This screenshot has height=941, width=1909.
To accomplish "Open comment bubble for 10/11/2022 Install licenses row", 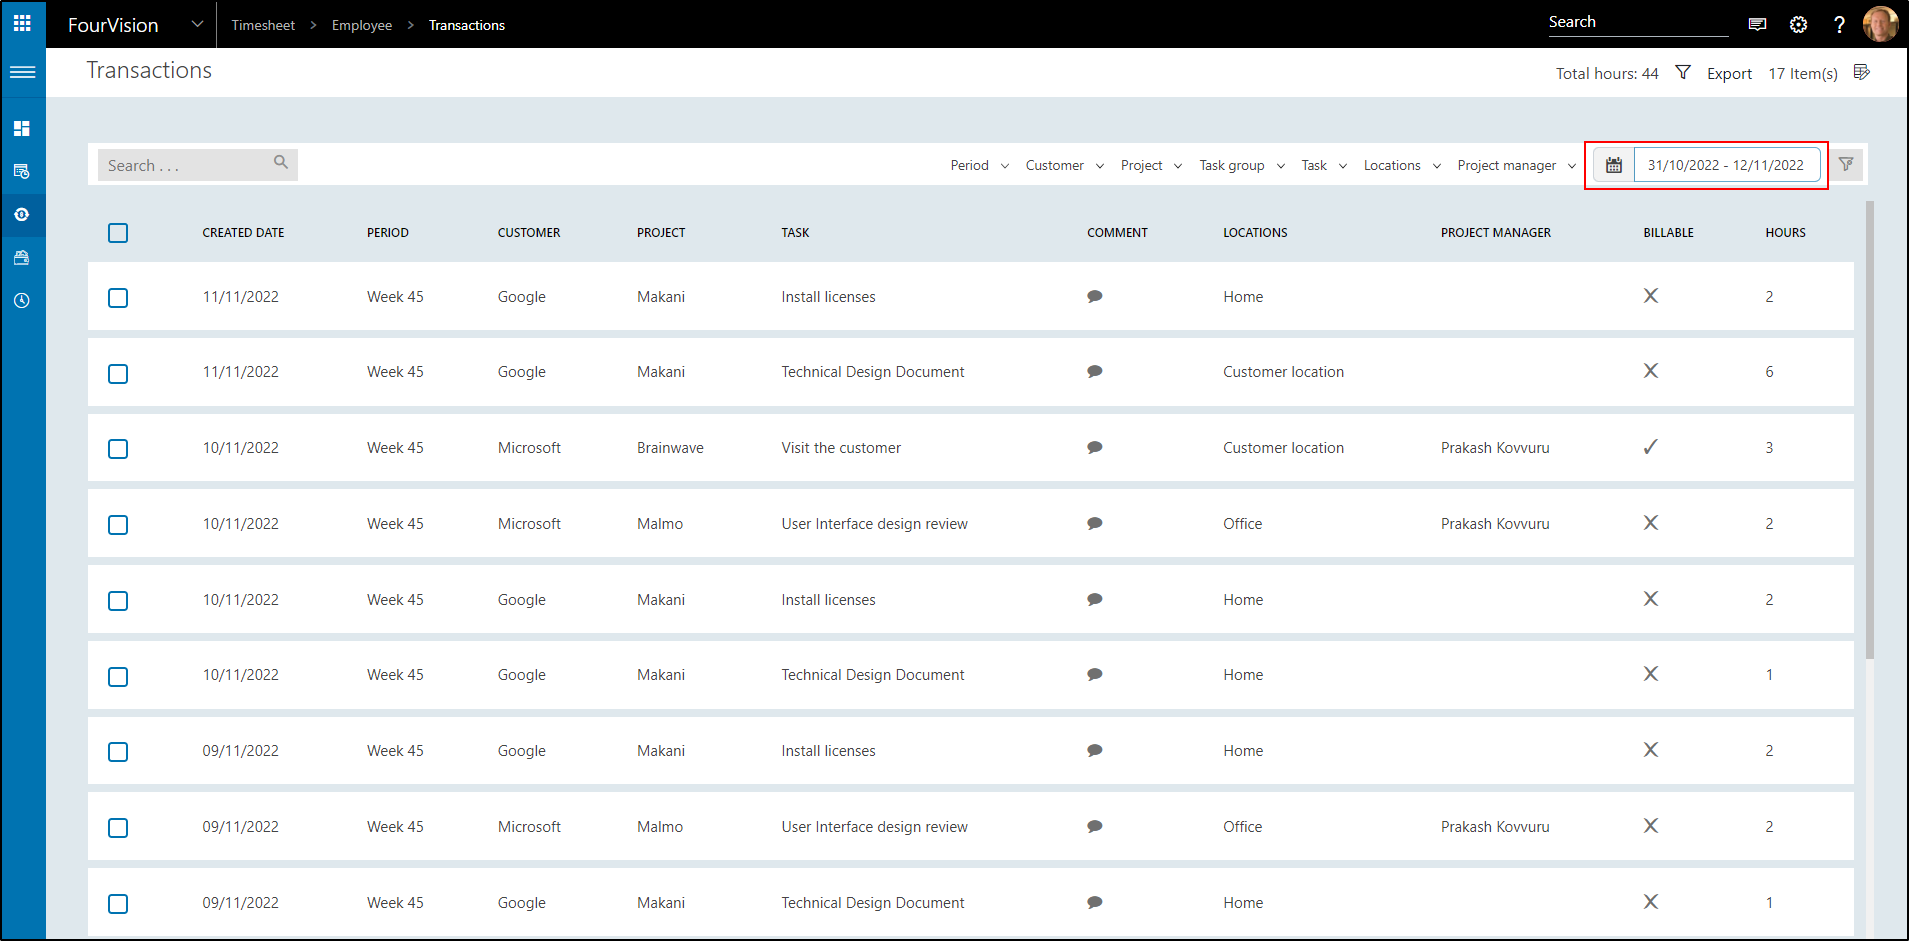I will coord(1095,599).
